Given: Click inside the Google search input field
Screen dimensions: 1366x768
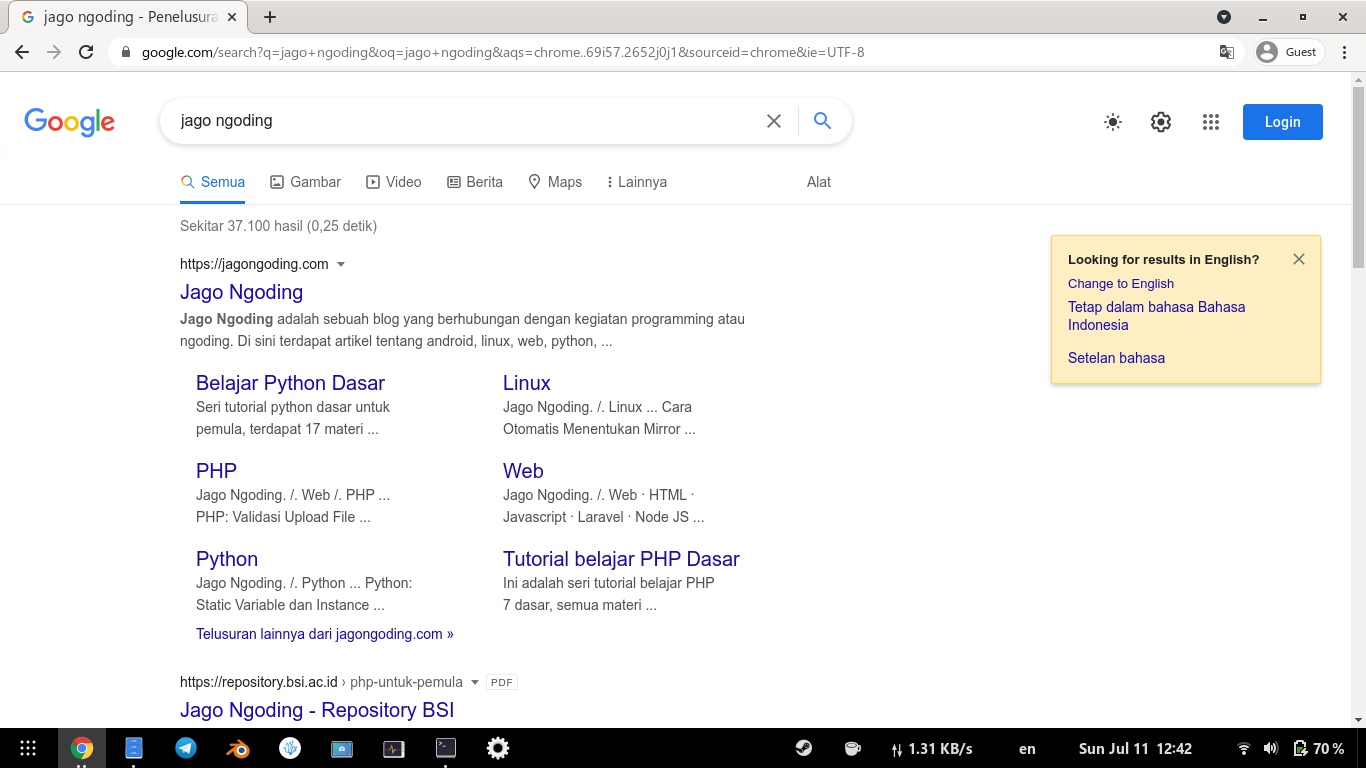Looking at the screenshot, I should (x=460, y=121).
